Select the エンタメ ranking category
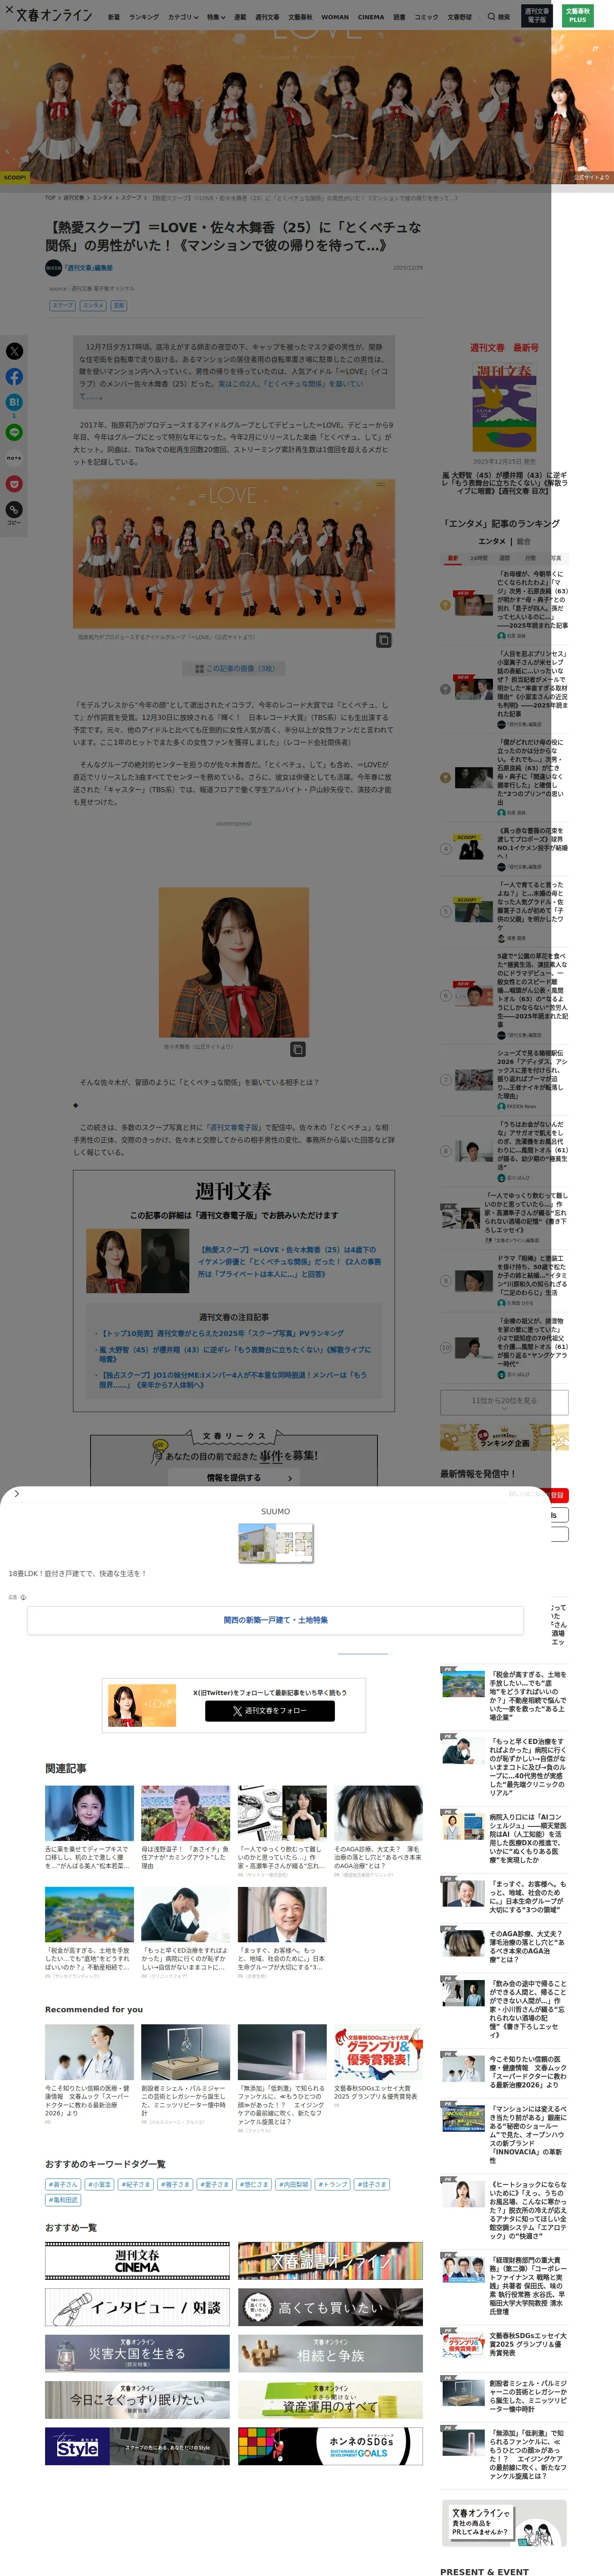Image resolution: width=614 pixels, height=2576 pixels. [x=491, y=541]
